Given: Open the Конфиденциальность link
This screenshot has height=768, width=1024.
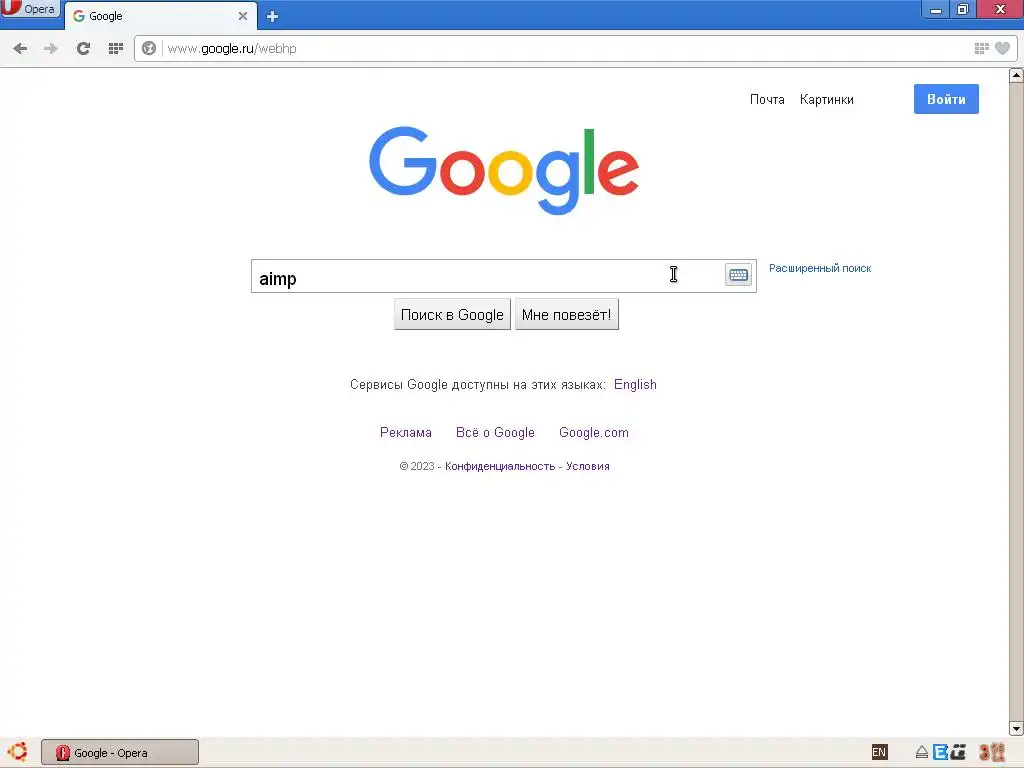Looking at the screenshot, I should (x=500, y=466).
